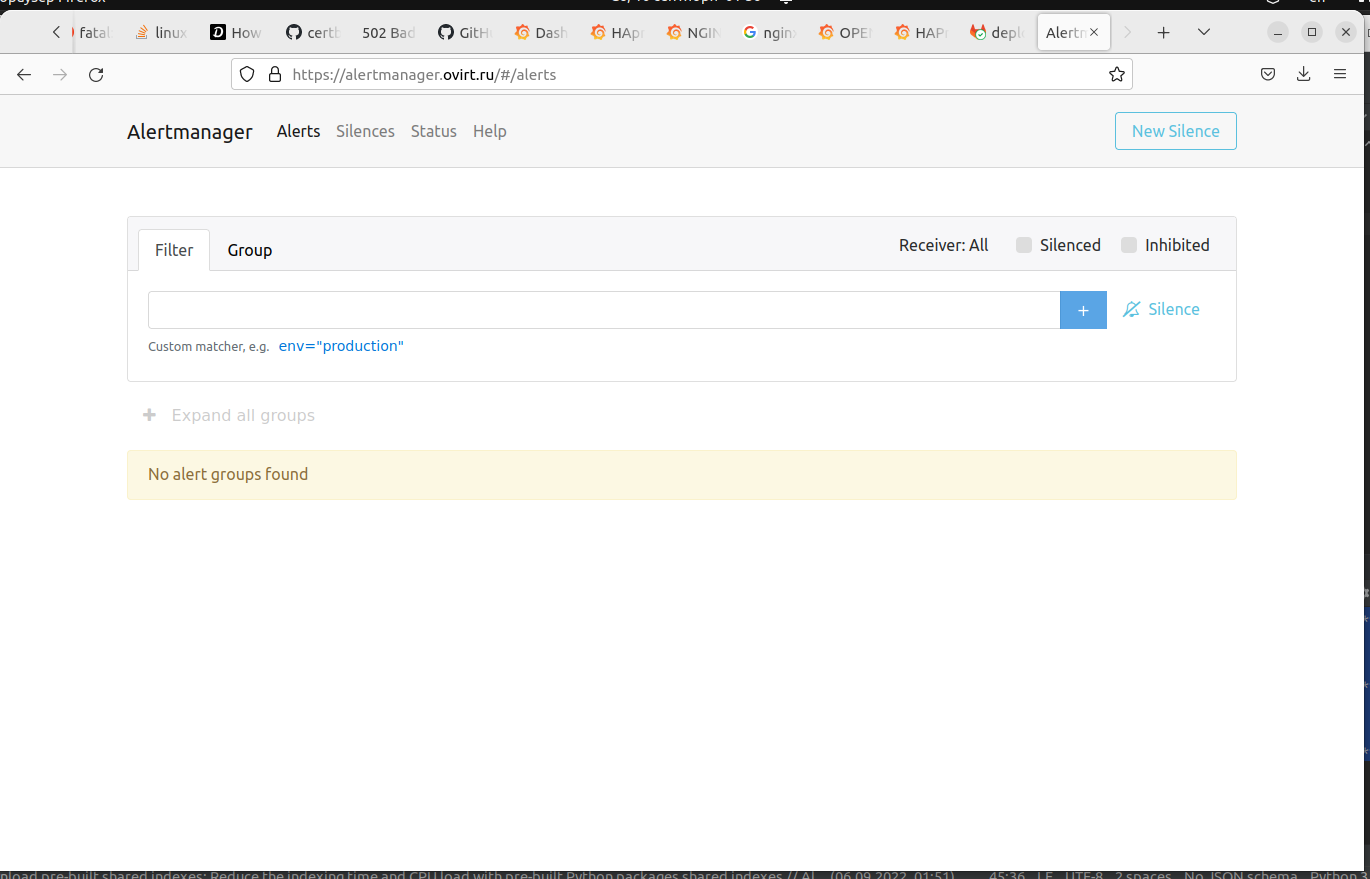Image resolution: width=1370 pixels, height=879 pixels.
Task: Open the tracking protection shield icon
Action: pyautogui.click(x=247, y=74)
